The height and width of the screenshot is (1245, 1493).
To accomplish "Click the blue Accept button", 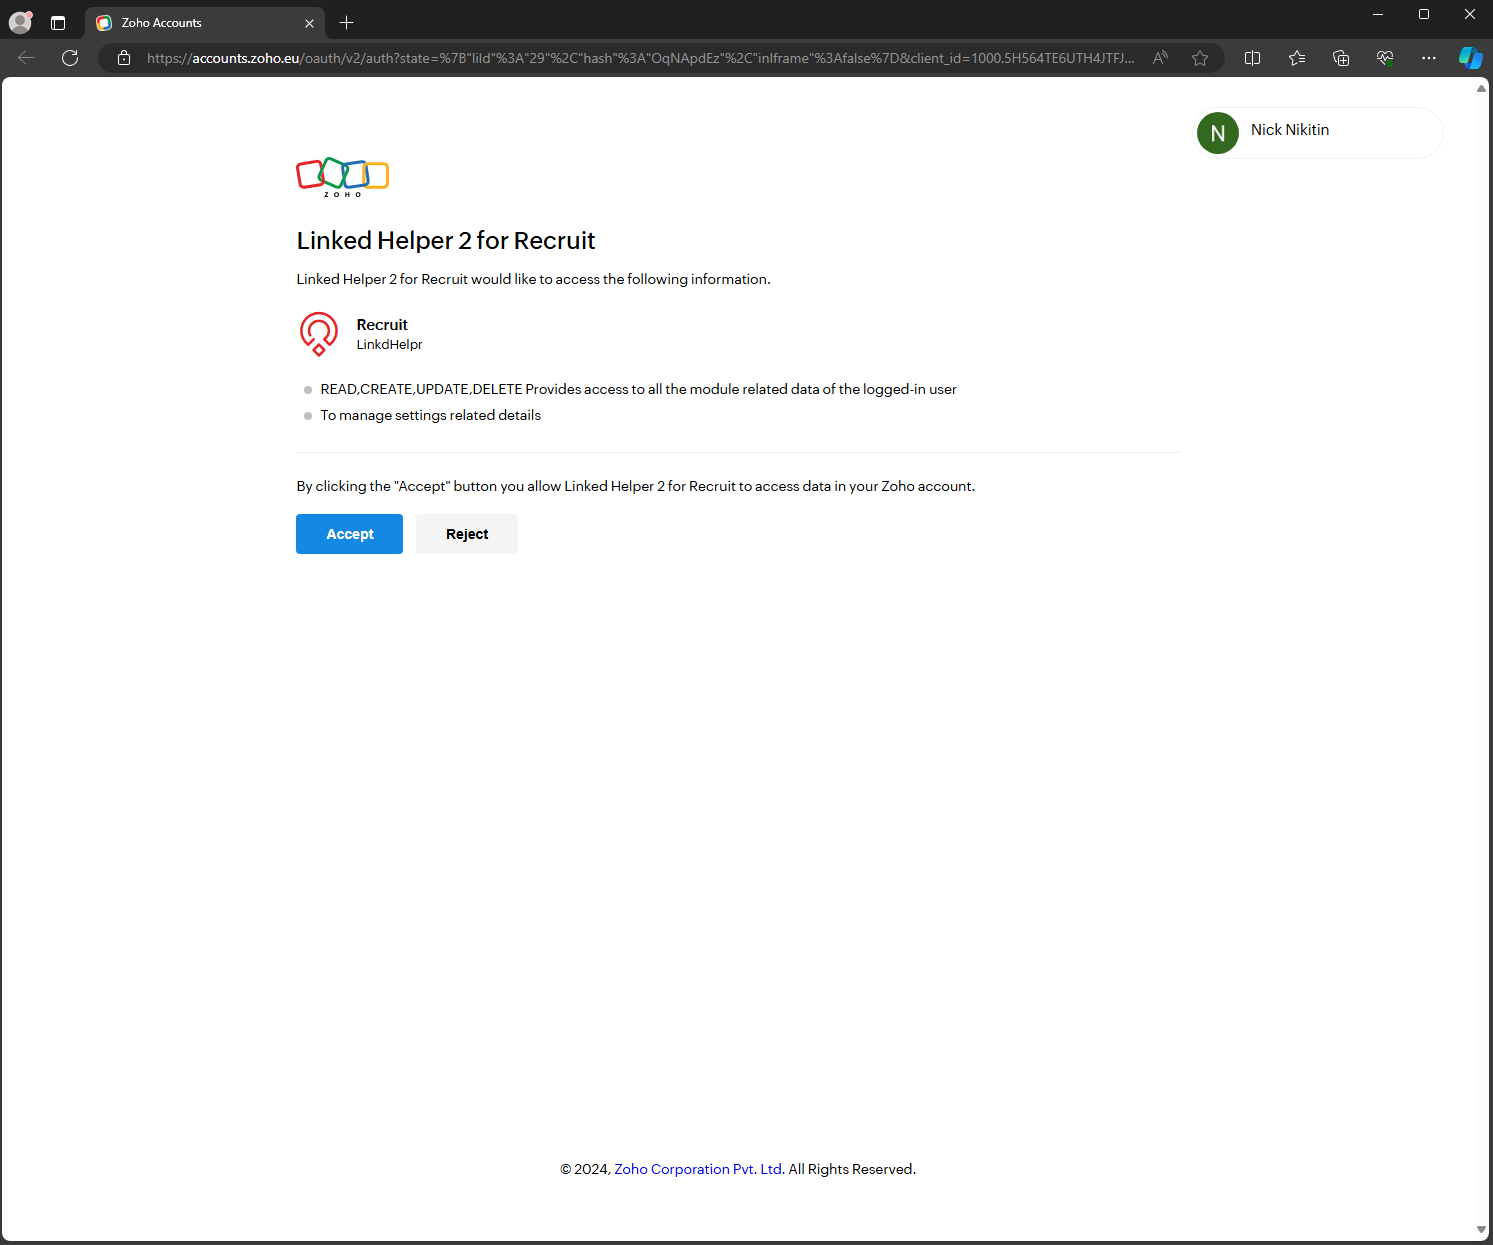I will click(349, 534).
